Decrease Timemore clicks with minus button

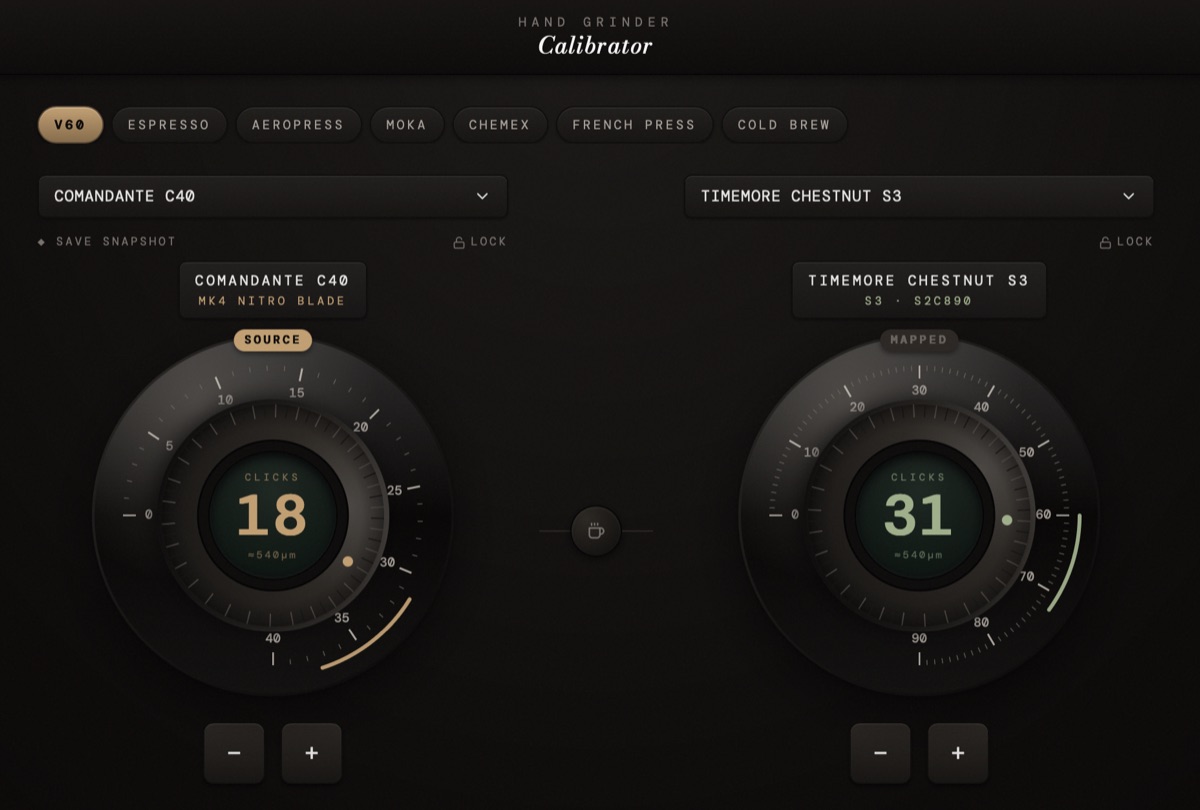(880, 753)
